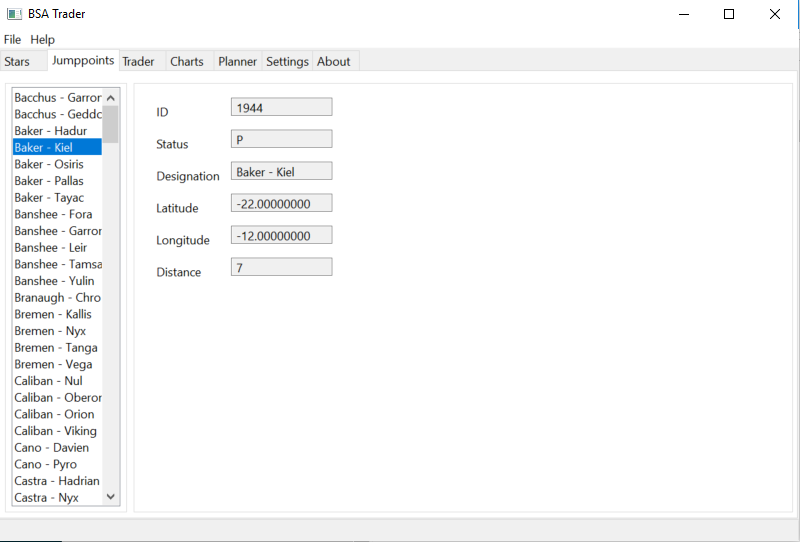Focus the Latitude value field
This screenshot has height=542, width=800.
click(281, 203)
